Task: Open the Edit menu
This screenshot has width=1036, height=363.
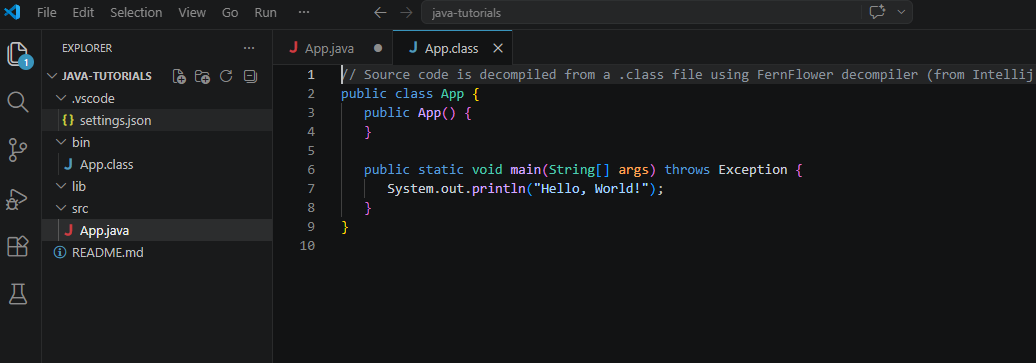Action: click(83, 13)
